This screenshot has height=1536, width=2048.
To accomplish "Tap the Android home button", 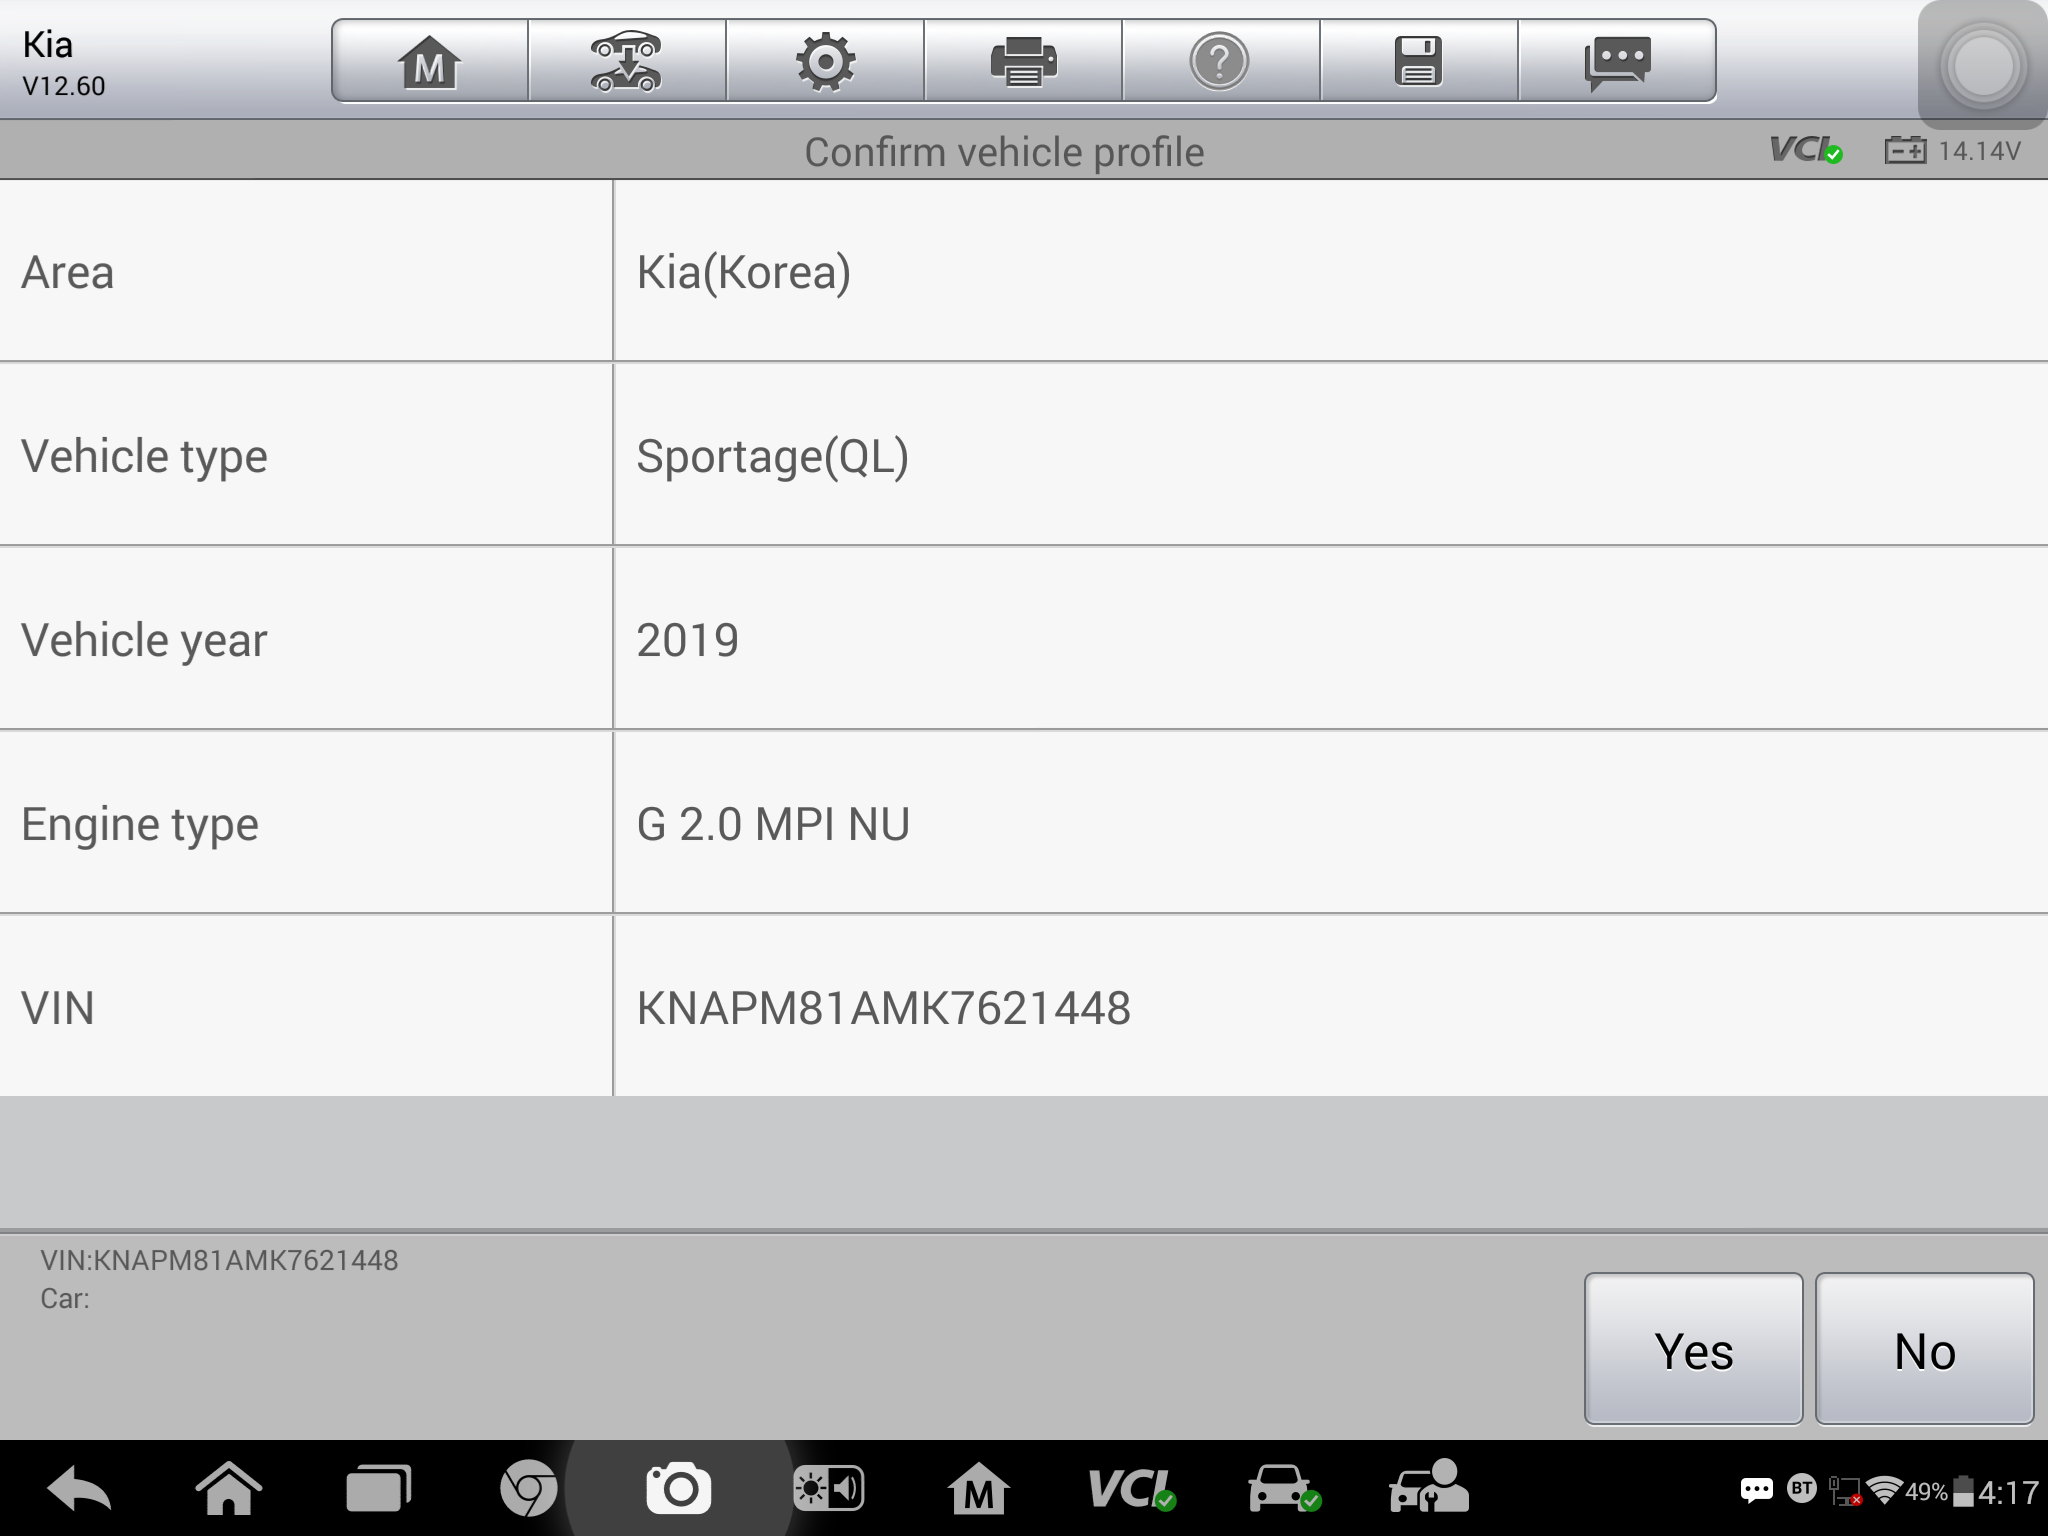I will click(x=229, y=1489).
